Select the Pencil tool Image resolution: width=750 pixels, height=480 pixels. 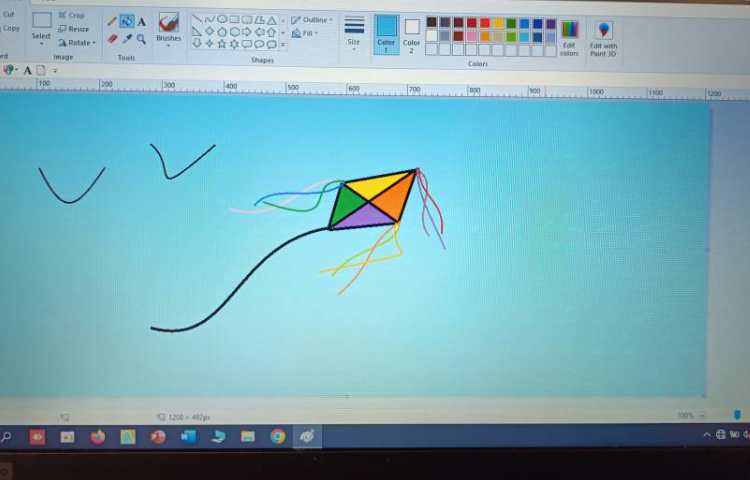click(x=112, y=21)
